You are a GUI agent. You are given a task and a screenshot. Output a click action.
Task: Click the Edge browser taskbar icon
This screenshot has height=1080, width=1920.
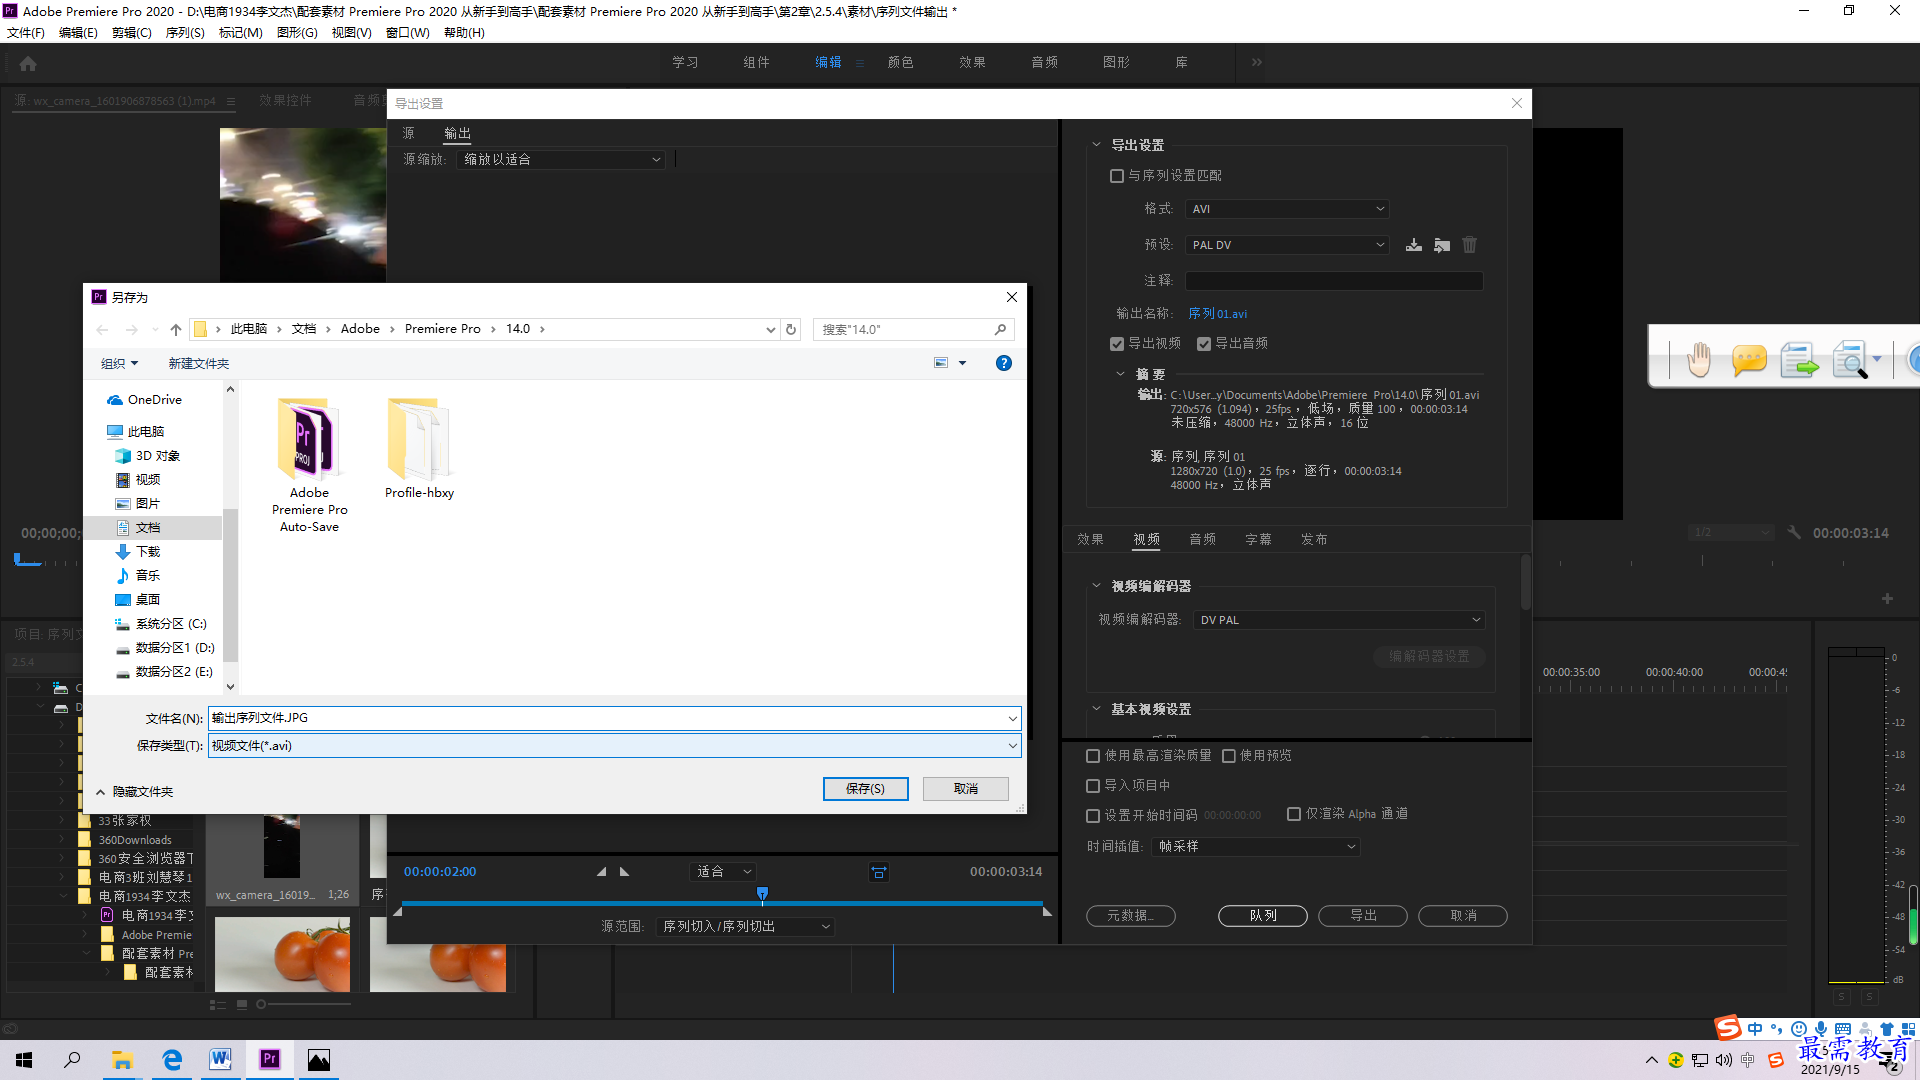point(172,1060)
